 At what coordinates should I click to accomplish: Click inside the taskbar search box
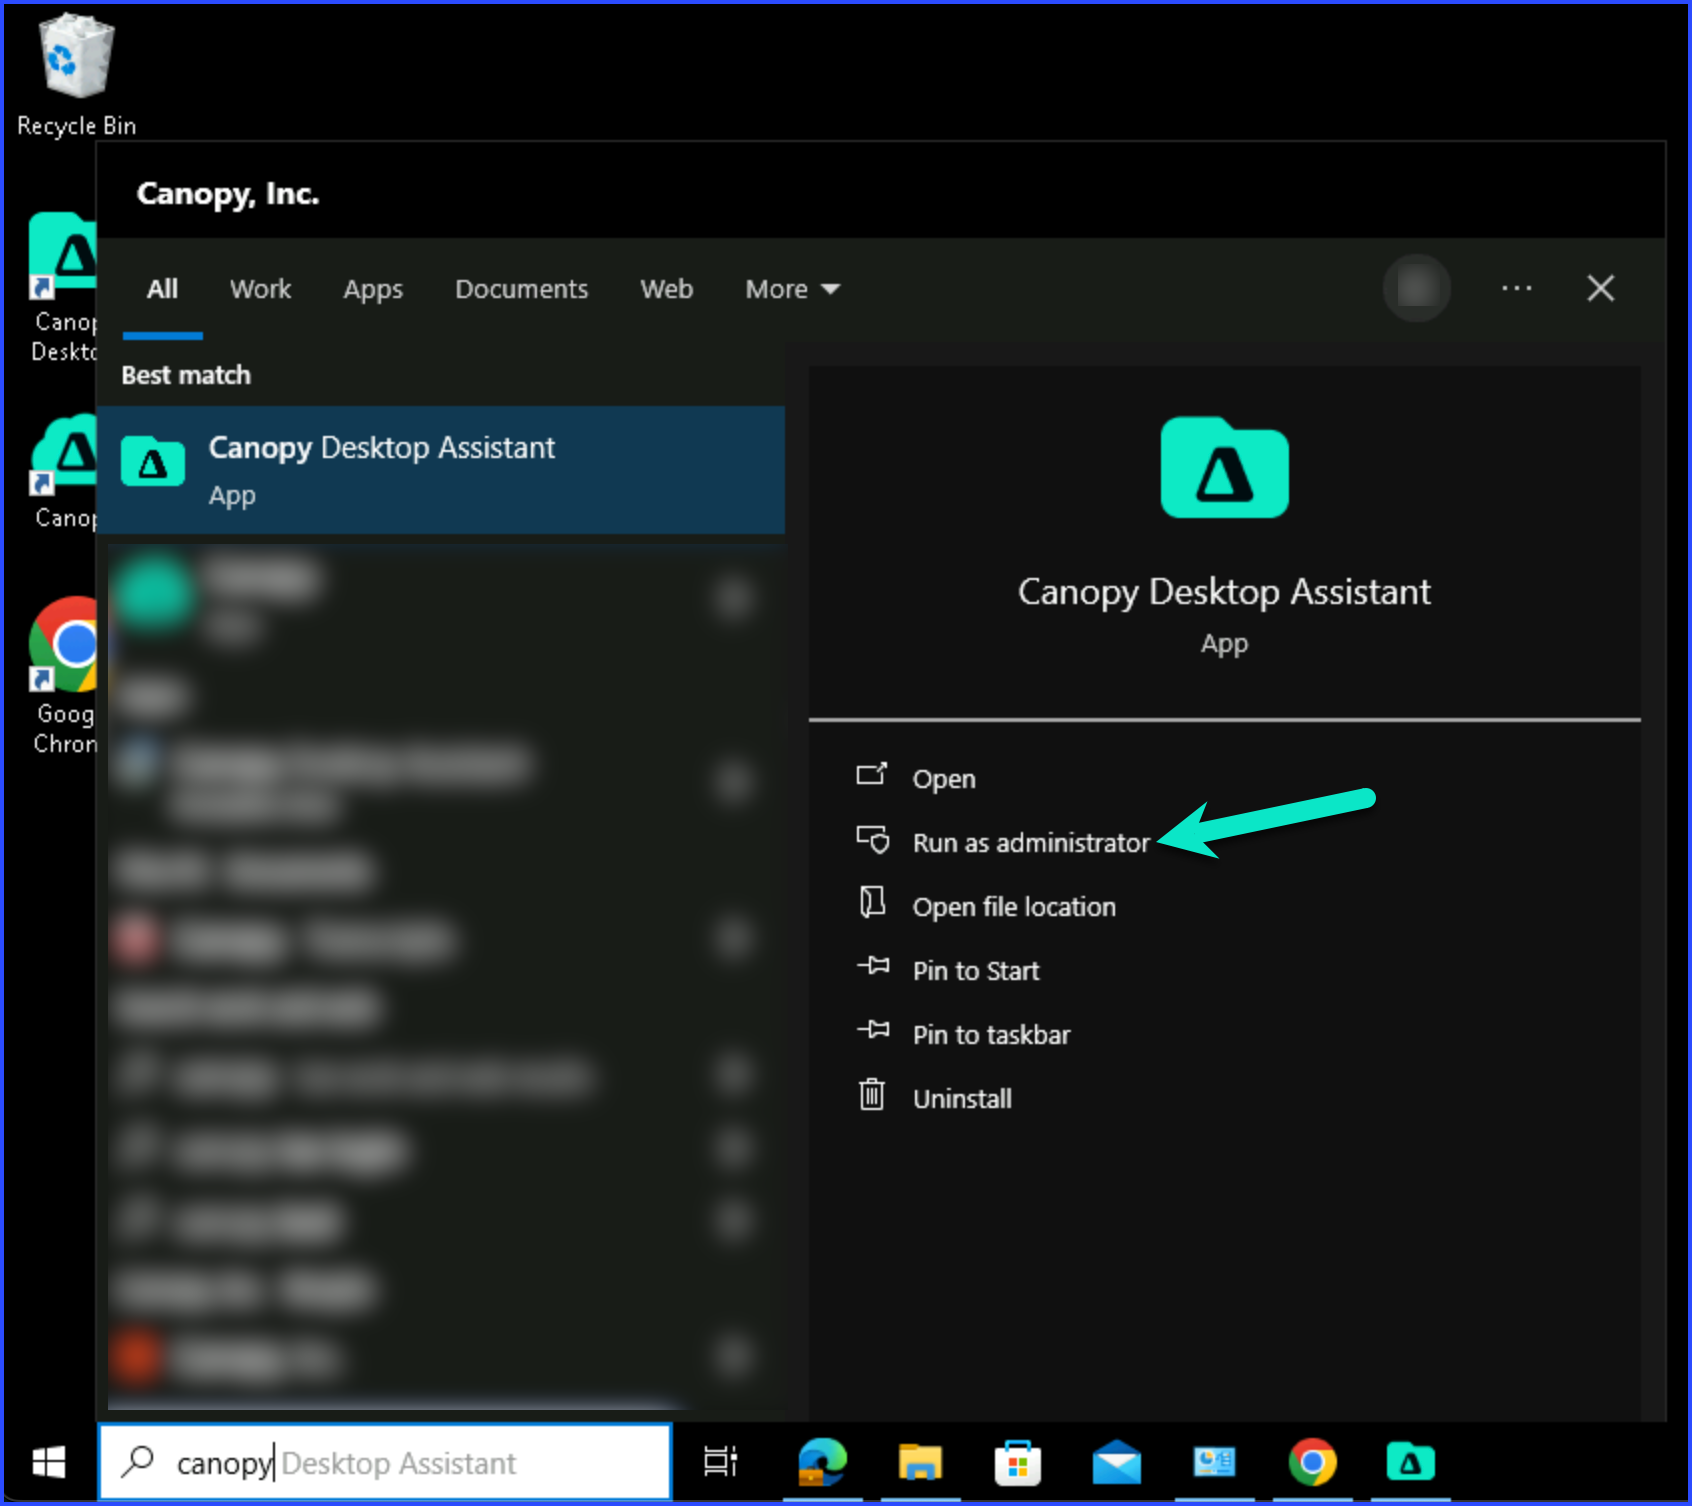tap(385, 1462)
